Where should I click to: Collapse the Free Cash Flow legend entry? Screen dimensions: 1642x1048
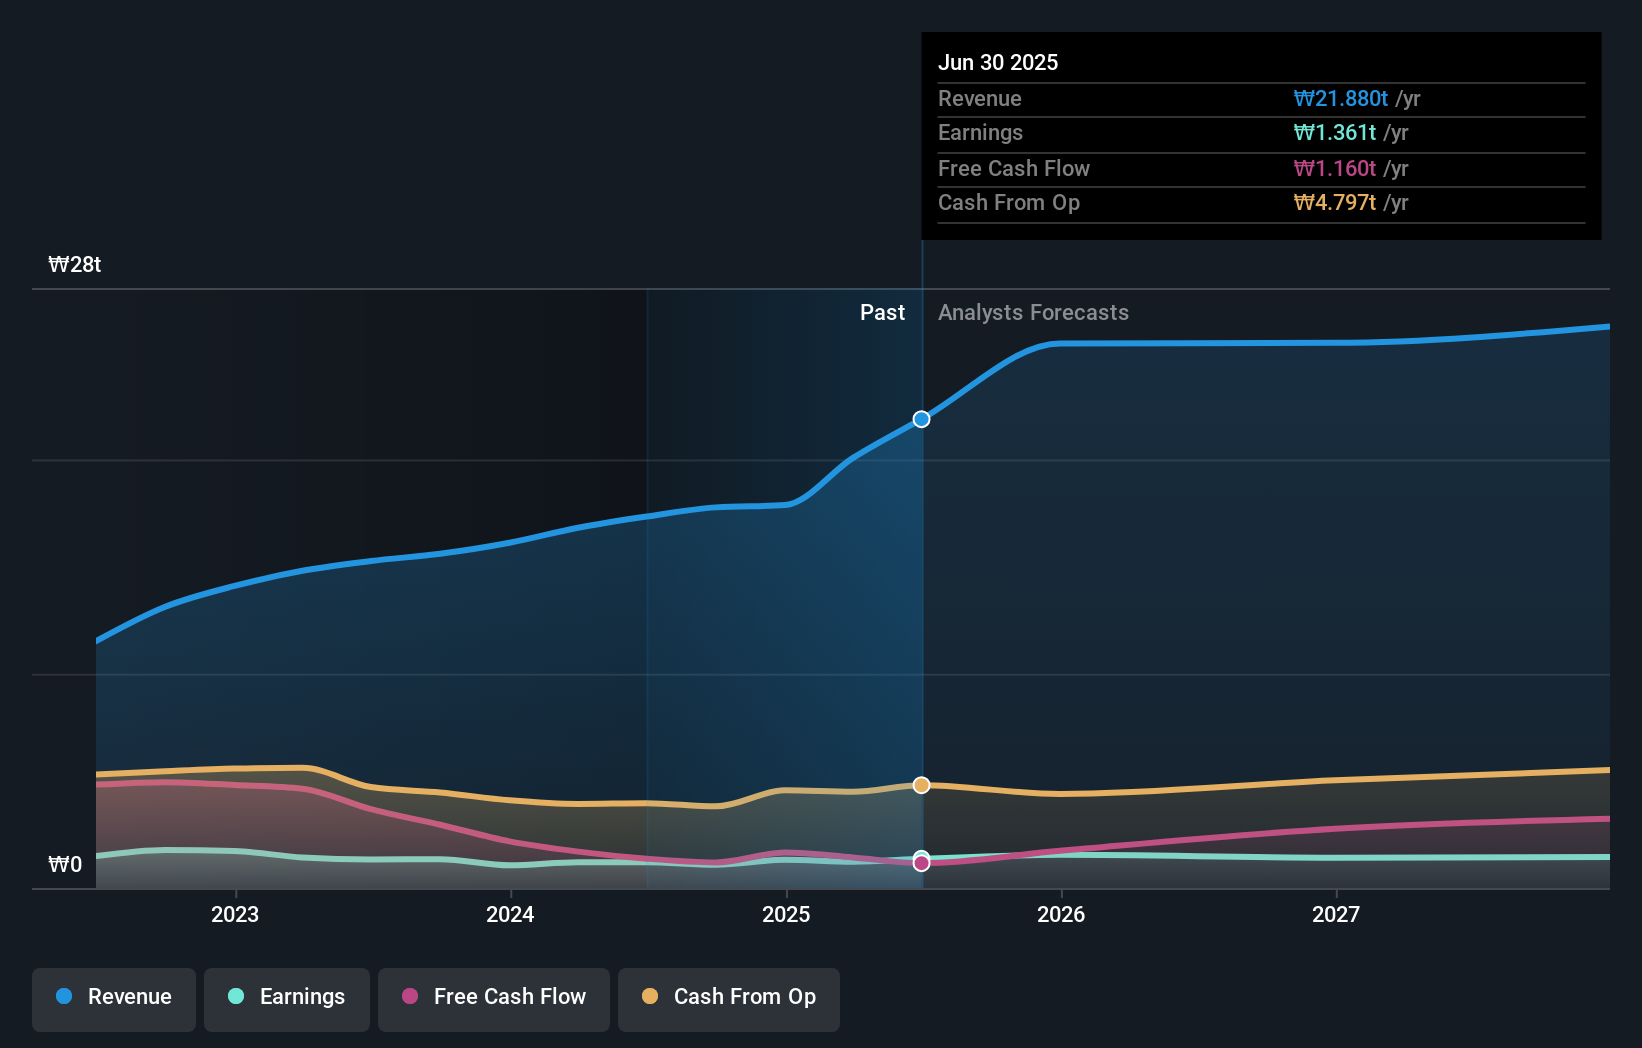[x=493, y=997]
